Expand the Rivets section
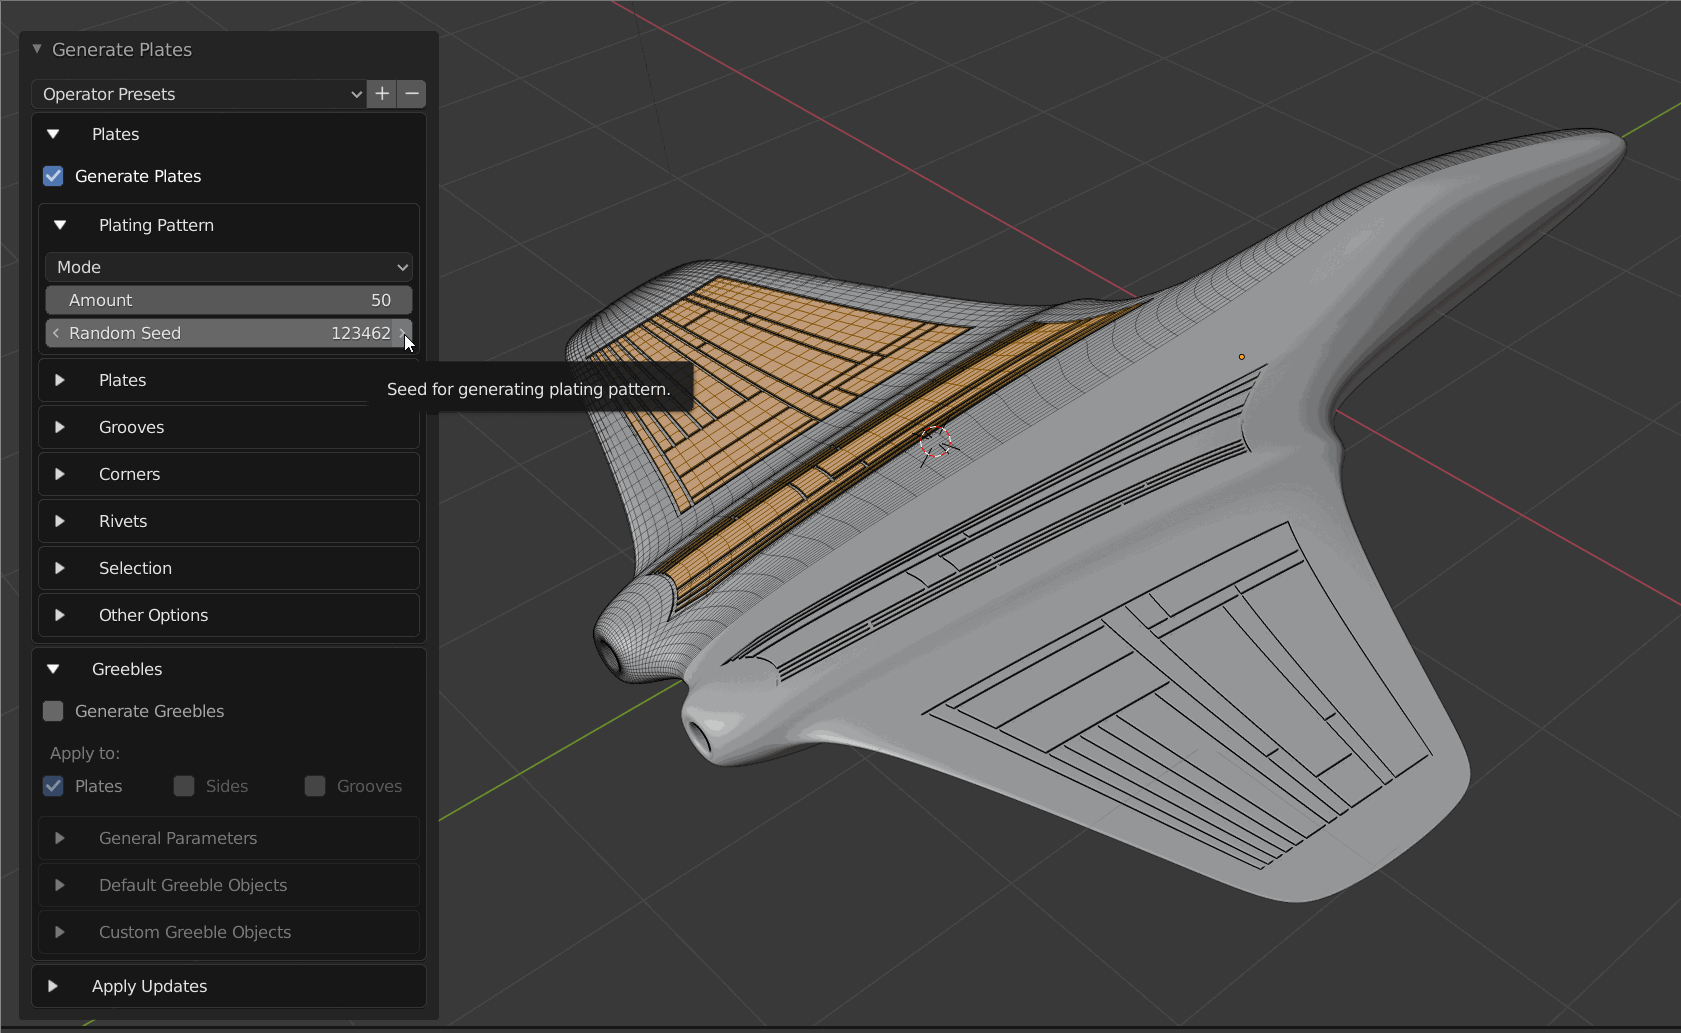The image size is (1681, 1033). 60,521
